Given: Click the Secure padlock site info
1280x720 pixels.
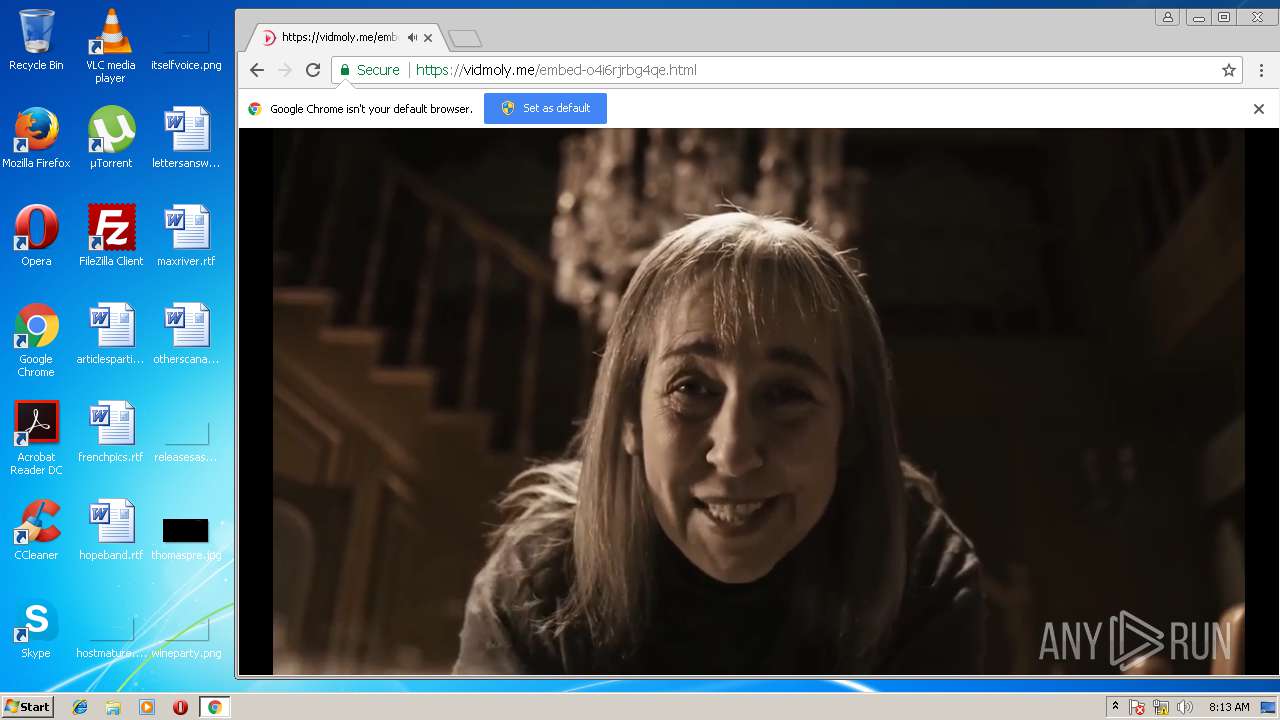Looking at the screenshot, I should click(369, 70).
